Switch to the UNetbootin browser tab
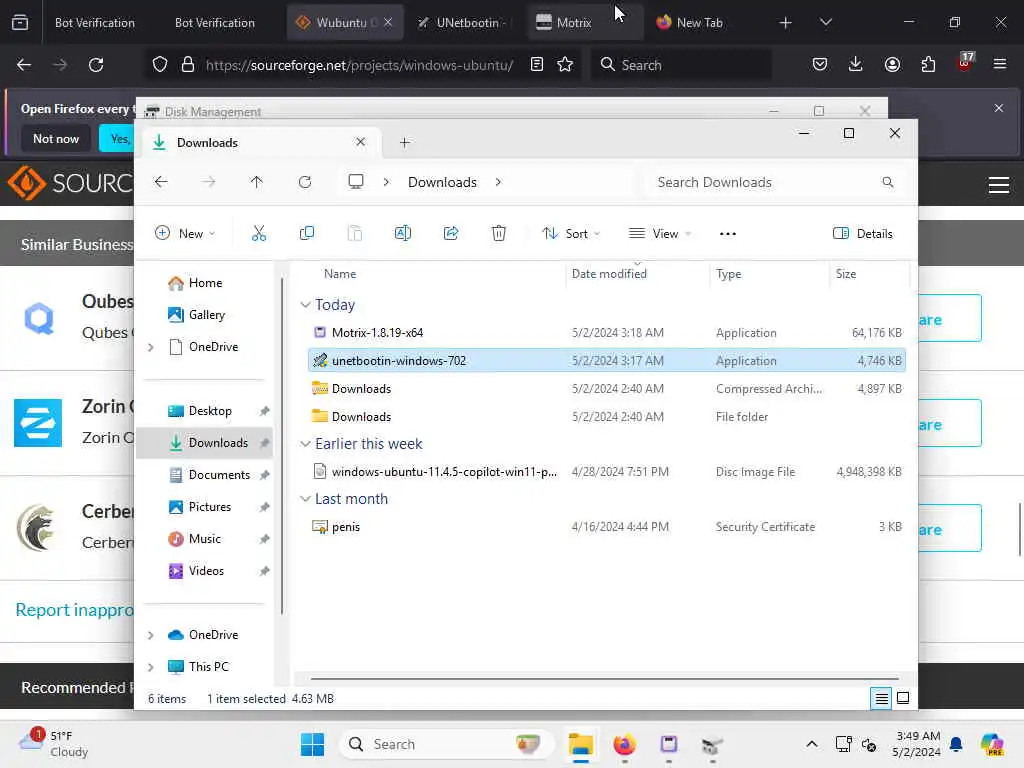 [465, 22]
